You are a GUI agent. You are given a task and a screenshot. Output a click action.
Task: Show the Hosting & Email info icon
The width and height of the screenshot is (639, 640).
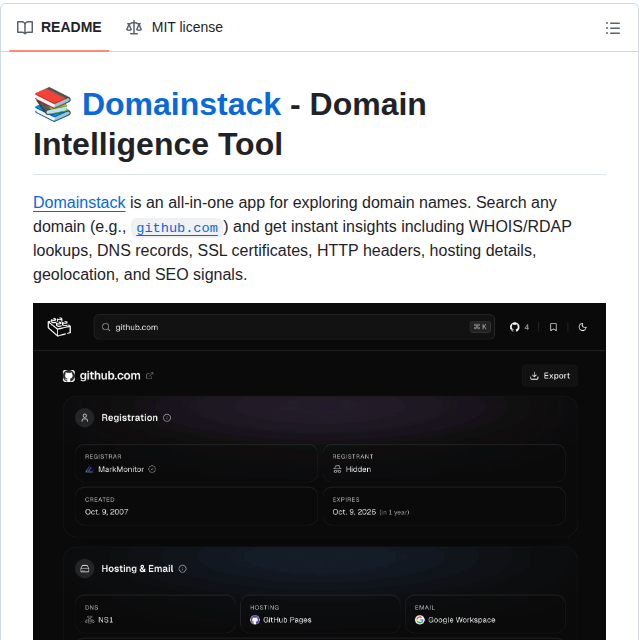(183, 569)
